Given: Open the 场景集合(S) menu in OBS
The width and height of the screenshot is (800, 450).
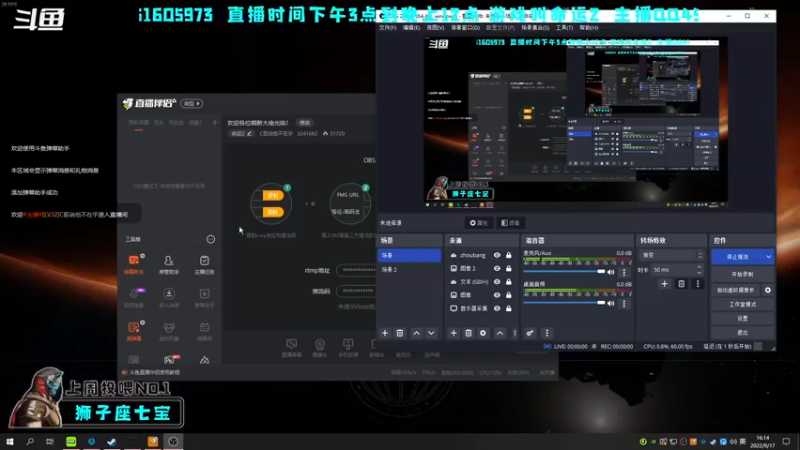Looking at the screenshot, I should 535,28.
